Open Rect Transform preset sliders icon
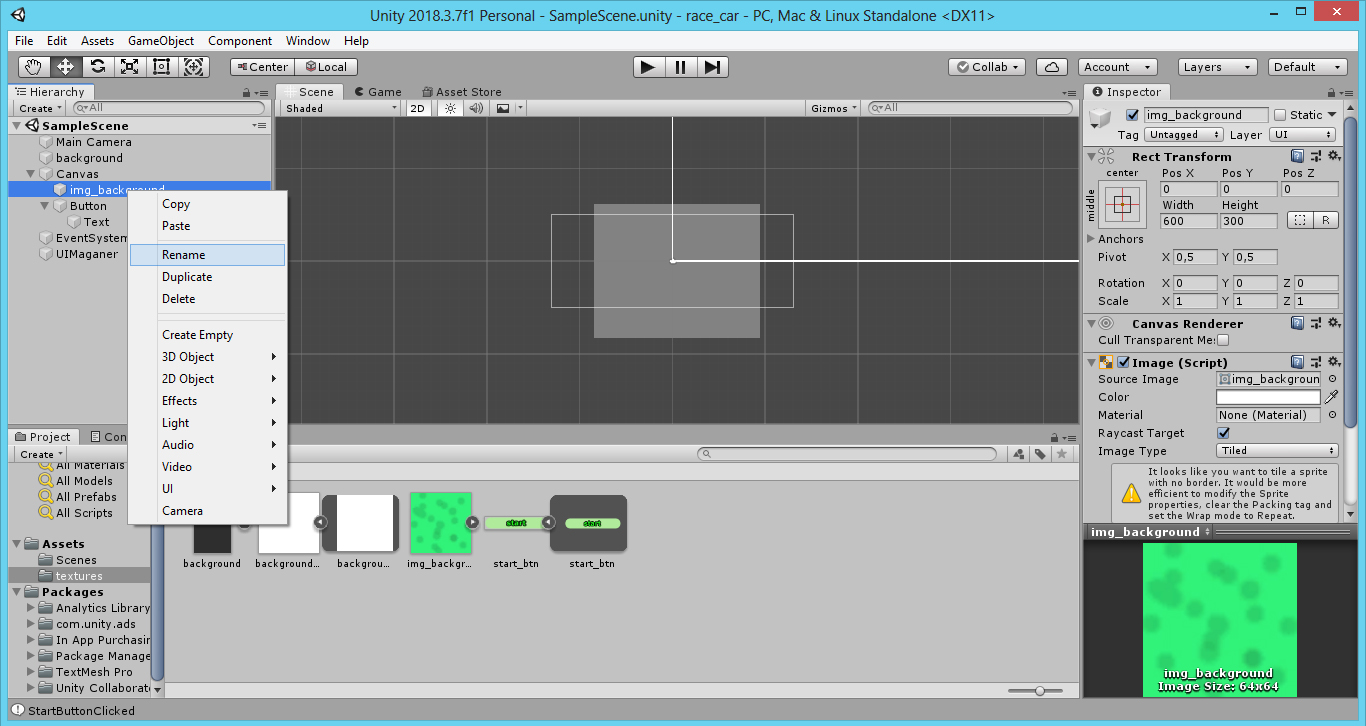 click(1315, 157)
